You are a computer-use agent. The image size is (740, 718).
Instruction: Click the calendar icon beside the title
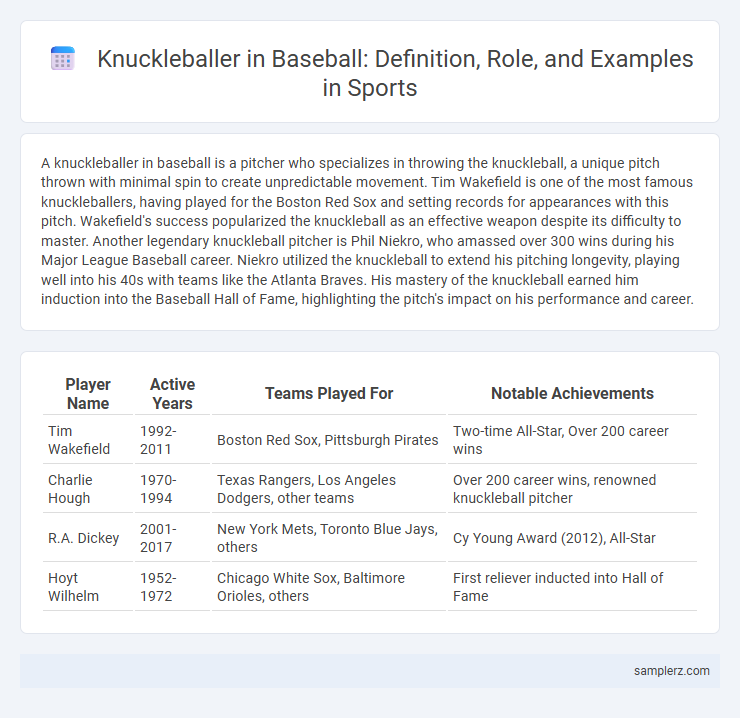[63, 59]
